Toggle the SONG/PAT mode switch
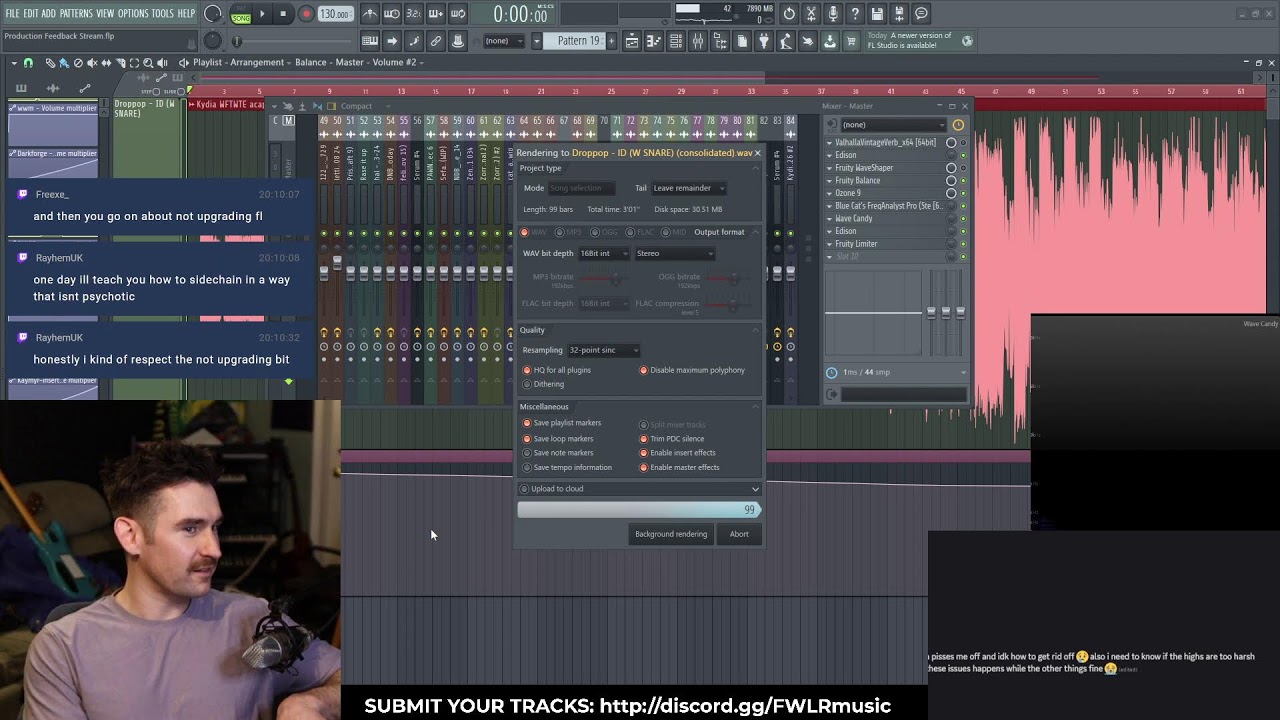Viewport: 1280px width, 720px height. 241,14
